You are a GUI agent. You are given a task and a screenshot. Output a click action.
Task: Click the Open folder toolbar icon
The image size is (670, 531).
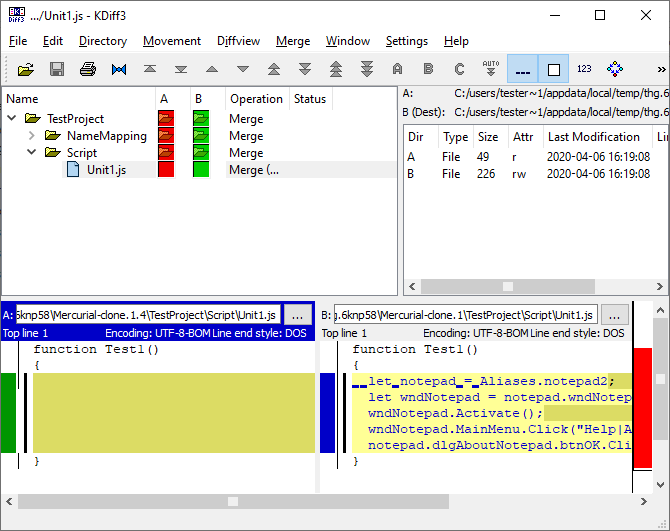(x=26, y=69)
